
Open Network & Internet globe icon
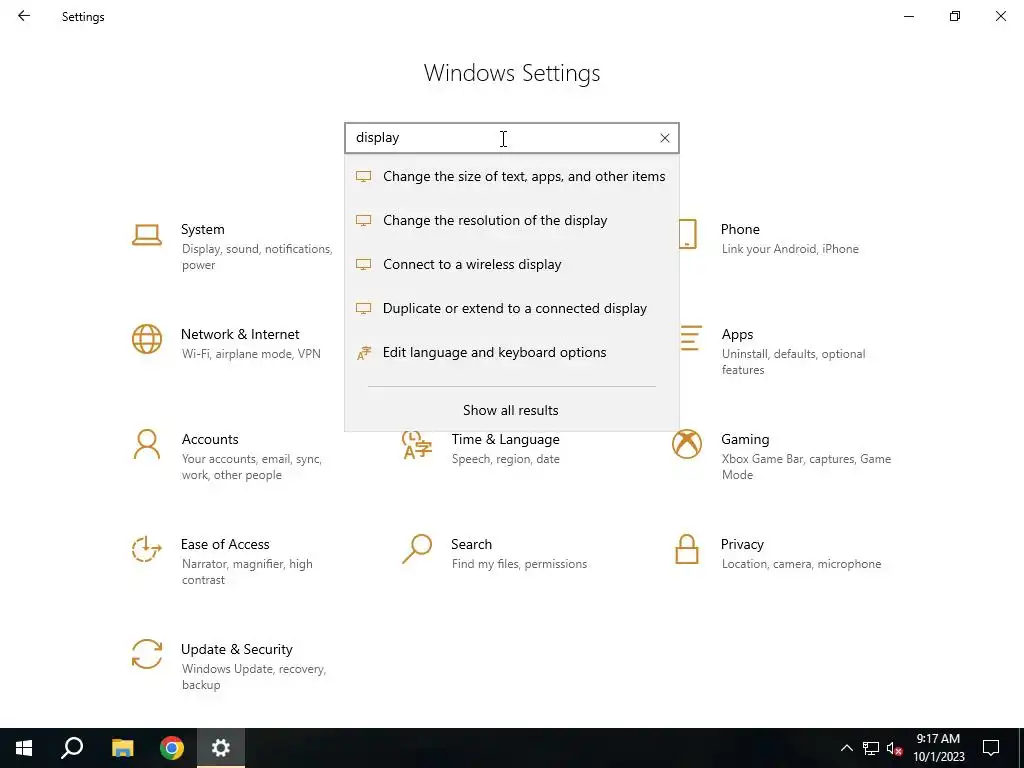click(146, 340)
